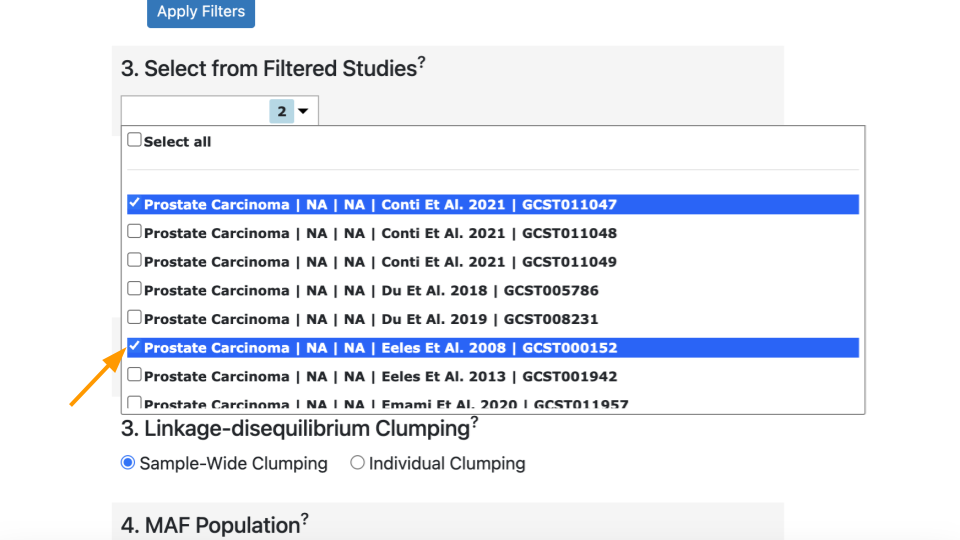The height and width of the screenshot is (540, 960).
Task: Select the Eeles Et Al. 2013 study row
Action: pos(493,376)
